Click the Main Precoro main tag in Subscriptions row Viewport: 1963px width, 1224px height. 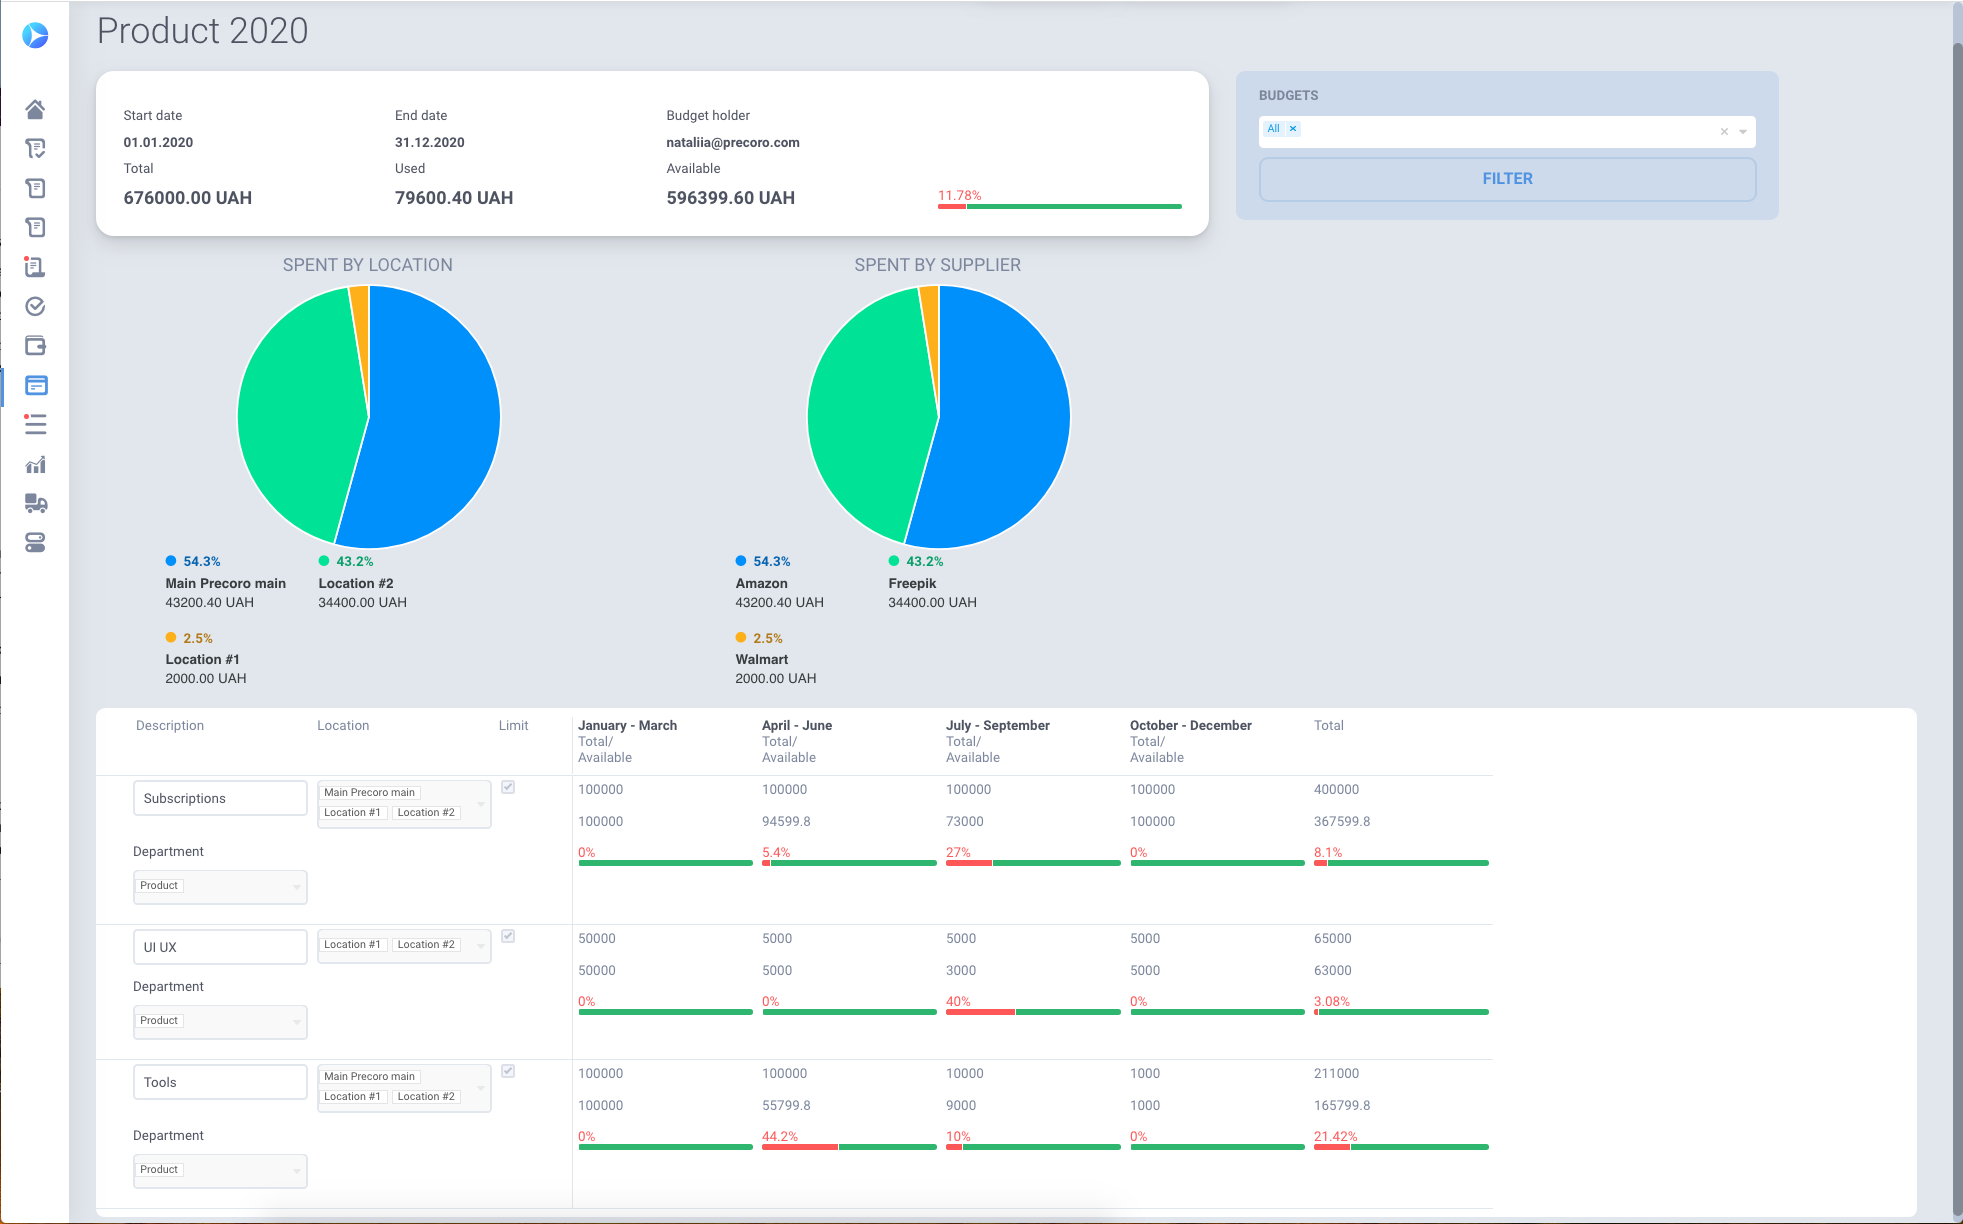point(369,792)
